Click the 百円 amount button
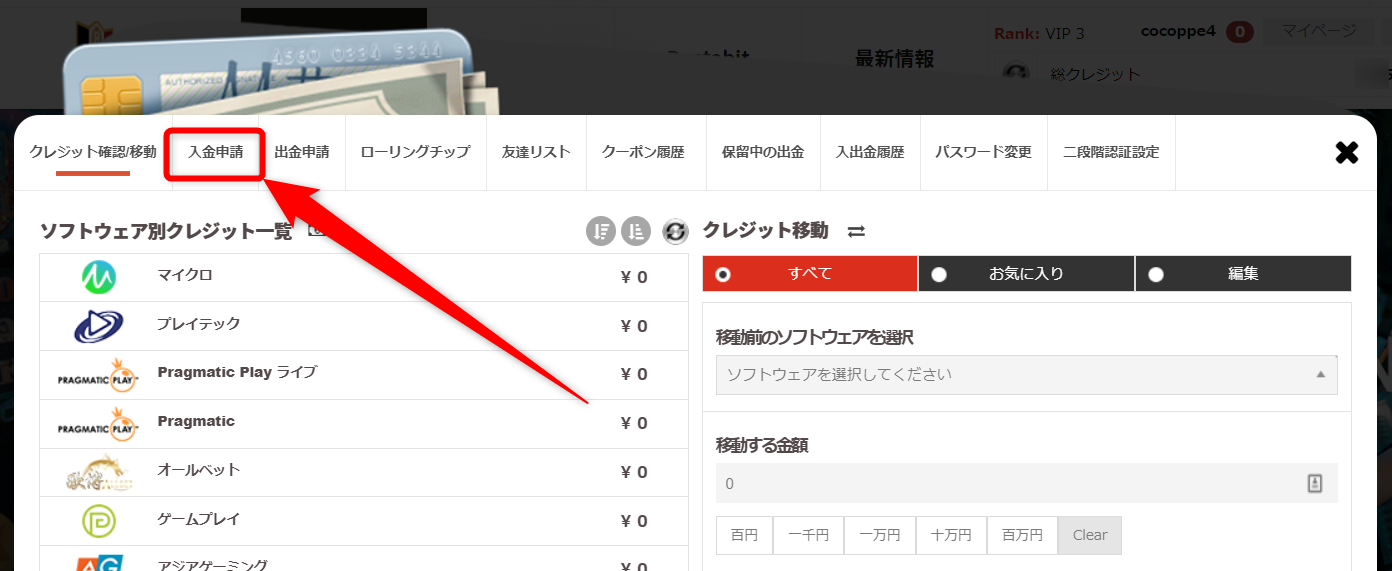This screenshot has width=1392, height=571. point(744,535)
